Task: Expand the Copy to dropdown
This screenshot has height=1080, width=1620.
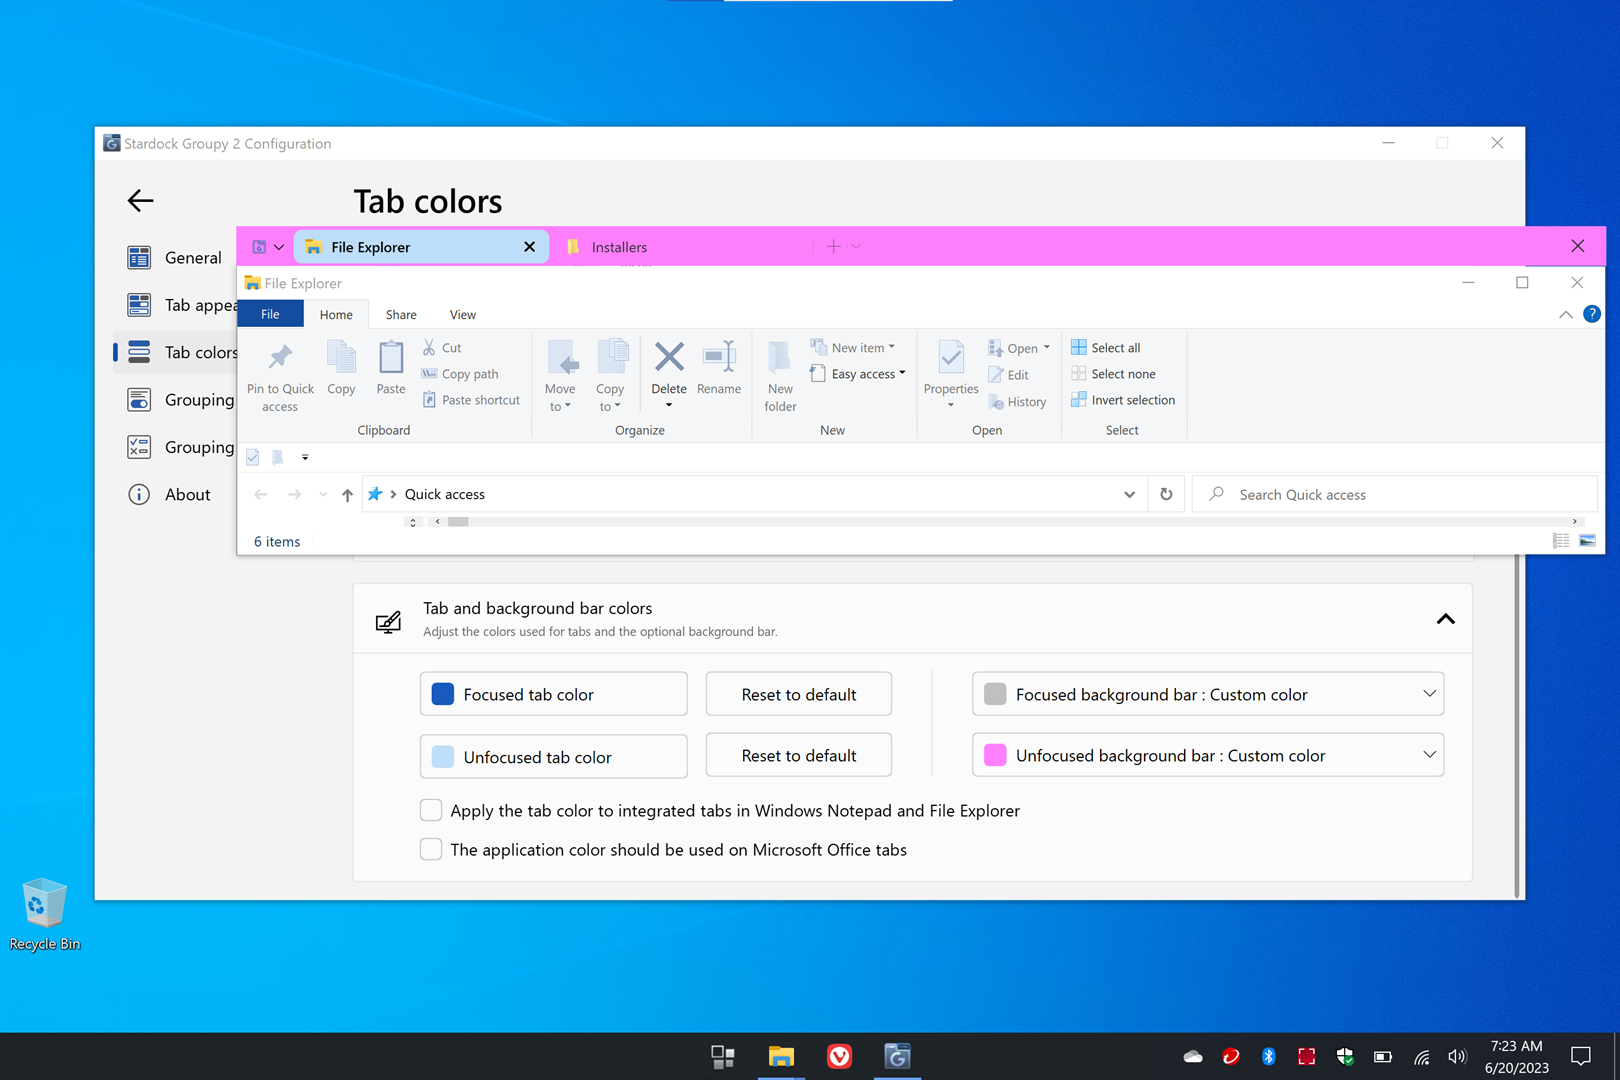Action: (x=618, y=407)
